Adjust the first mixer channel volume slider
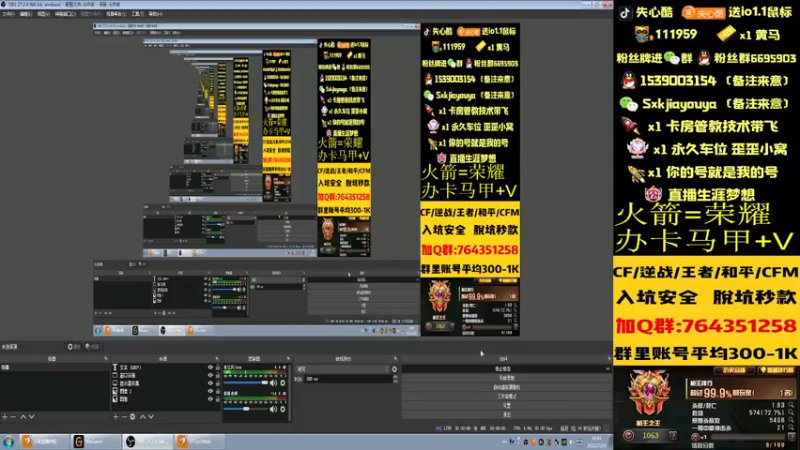This screenshot has height=450, width=800. (245, 383)
